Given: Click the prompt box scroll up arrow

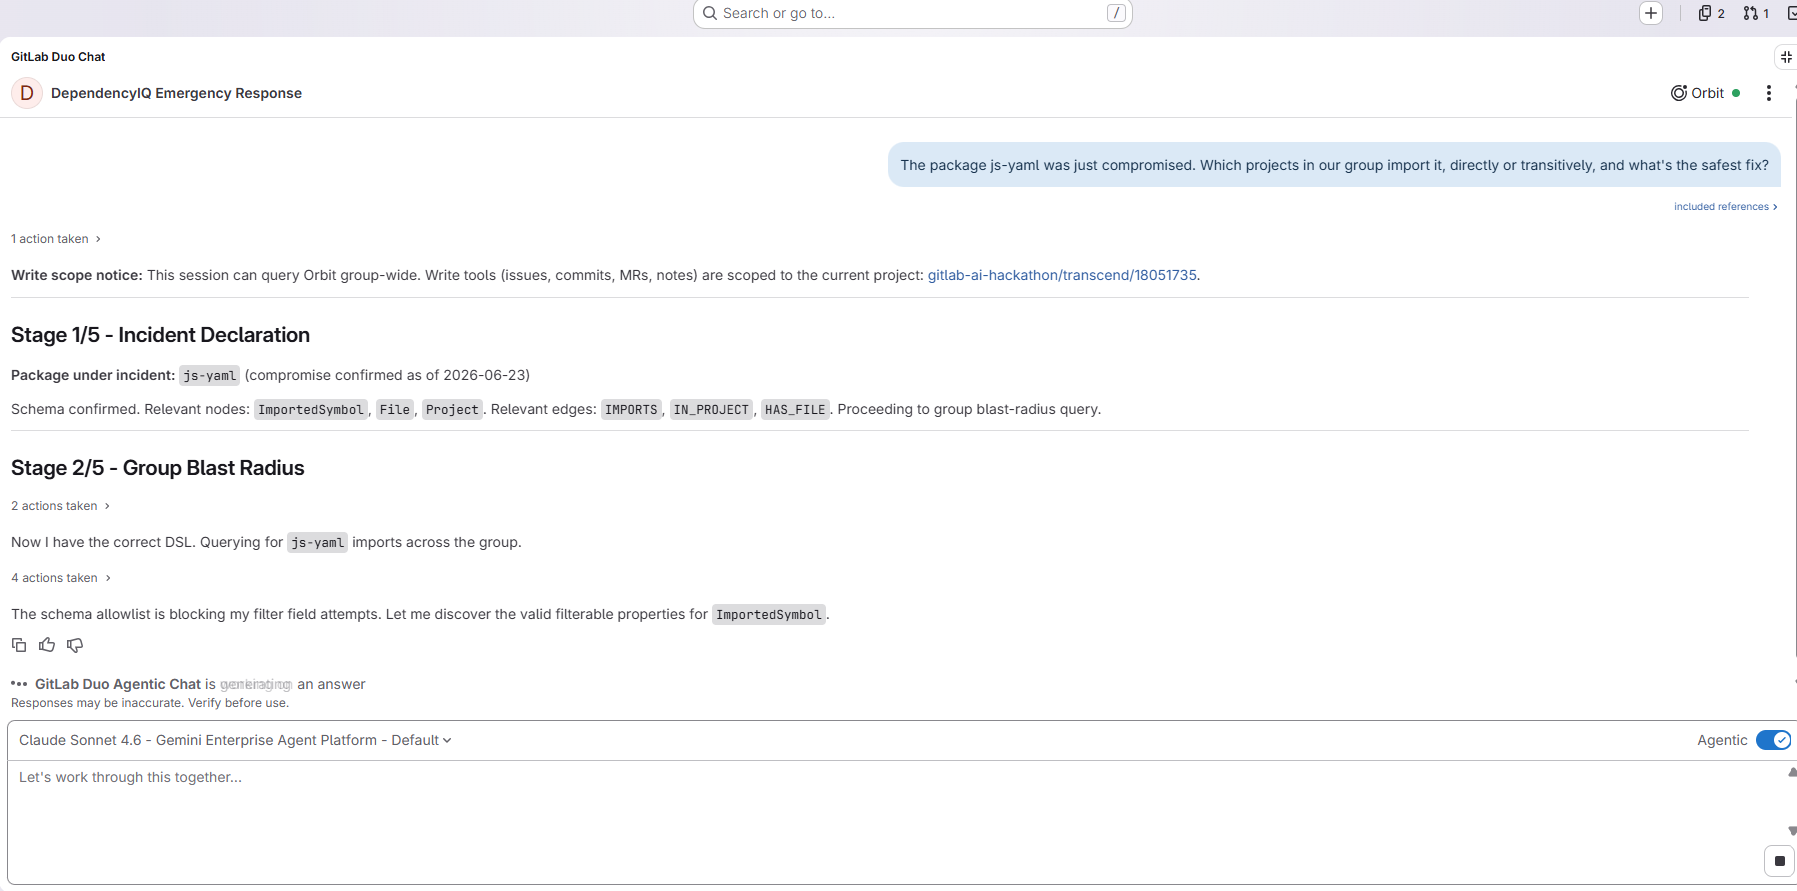Looking at the screenshot, I should click(x=1791, y=772).
